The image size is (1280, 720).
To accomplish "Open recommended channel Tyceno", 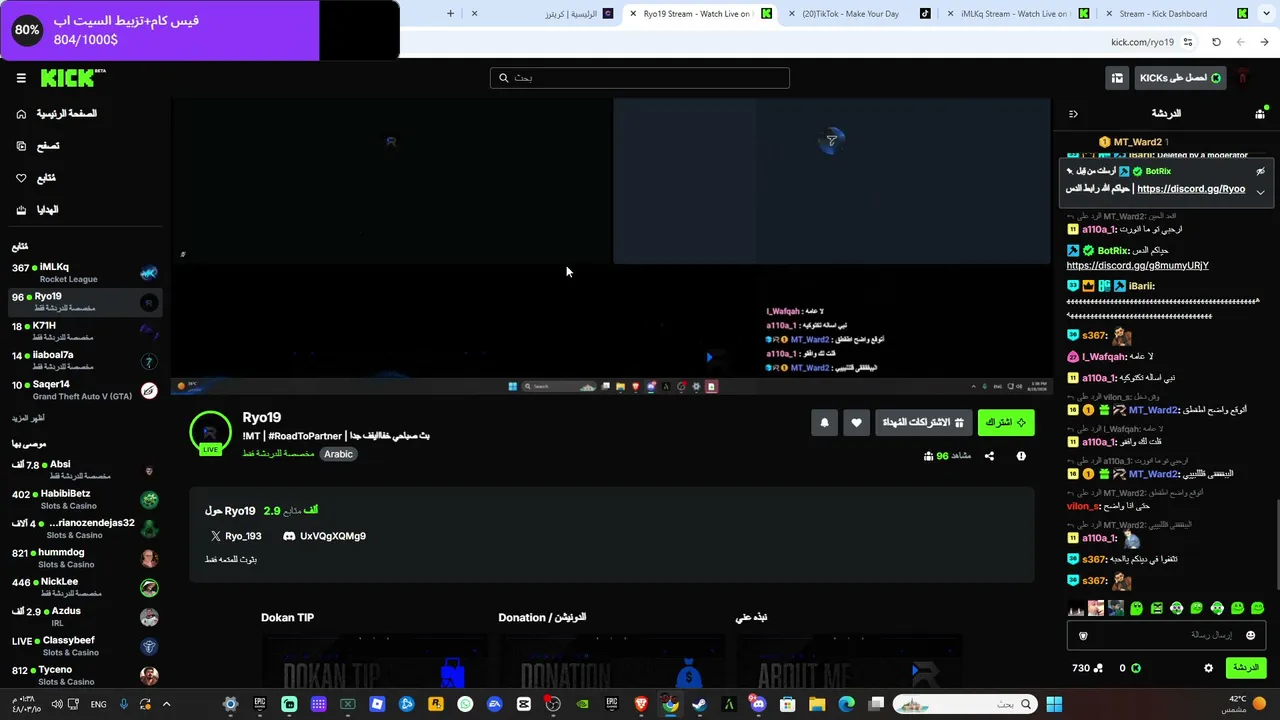I will pos(85,675).
